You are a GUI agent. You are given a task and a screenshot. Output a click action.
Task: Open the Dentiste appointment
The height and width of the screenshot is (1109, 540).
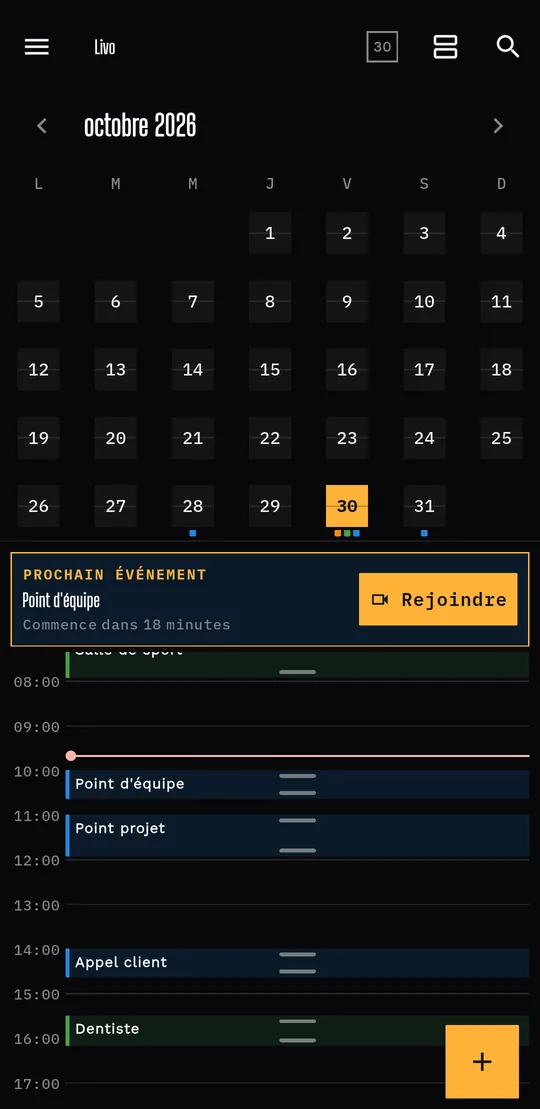tap(297, 1030)
